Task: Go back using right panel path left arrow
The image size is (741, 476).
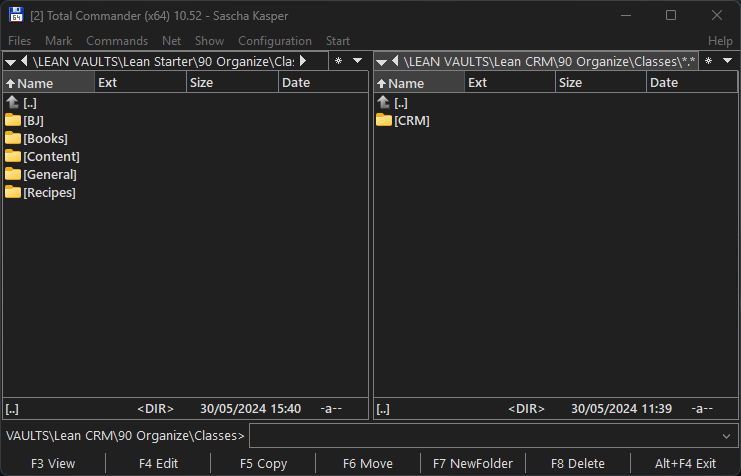Action: [395, 61]
